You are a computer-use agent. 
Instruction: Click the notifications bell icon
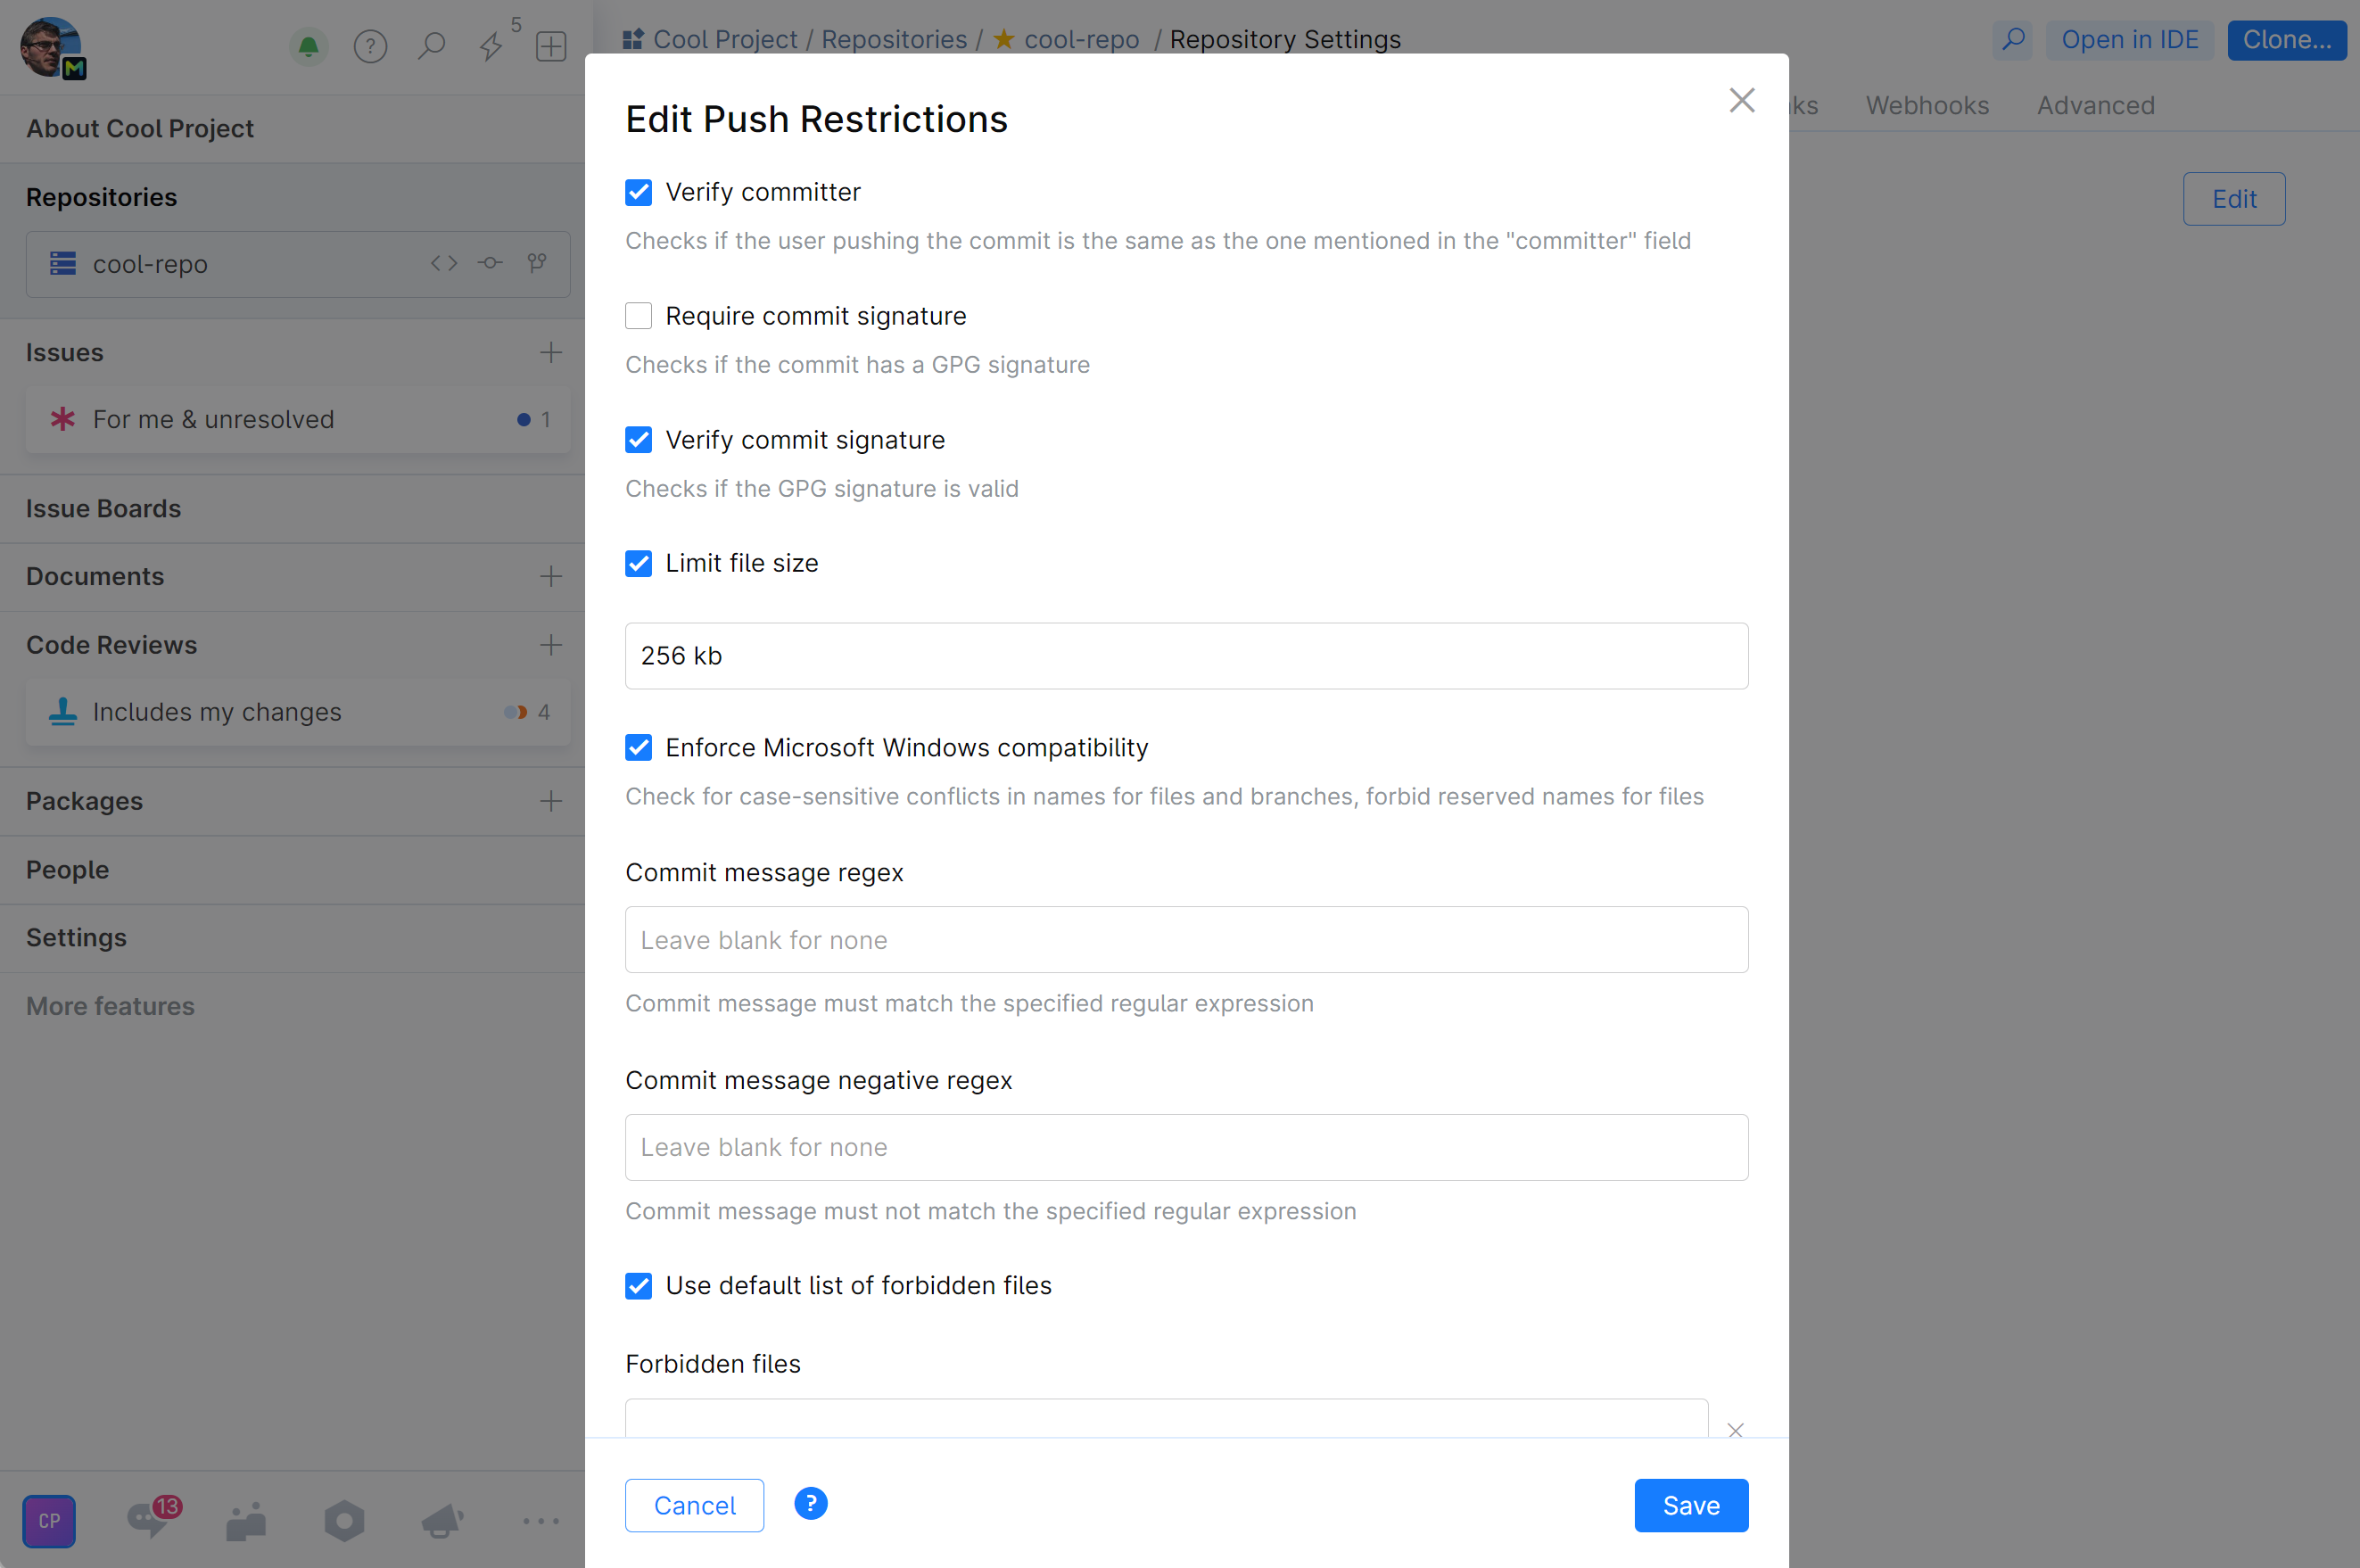[308, 46]
